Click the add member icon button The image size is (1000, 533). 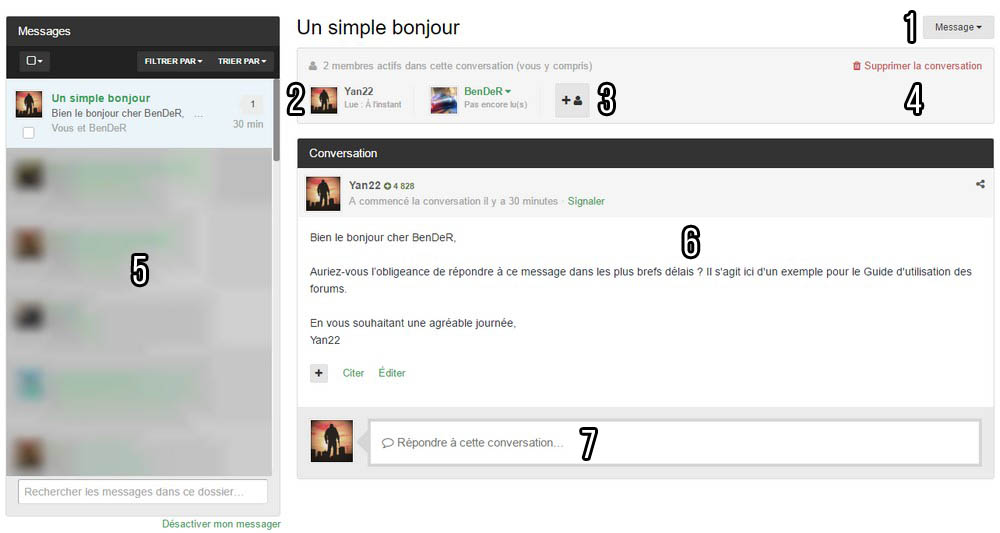coord(572,100)
